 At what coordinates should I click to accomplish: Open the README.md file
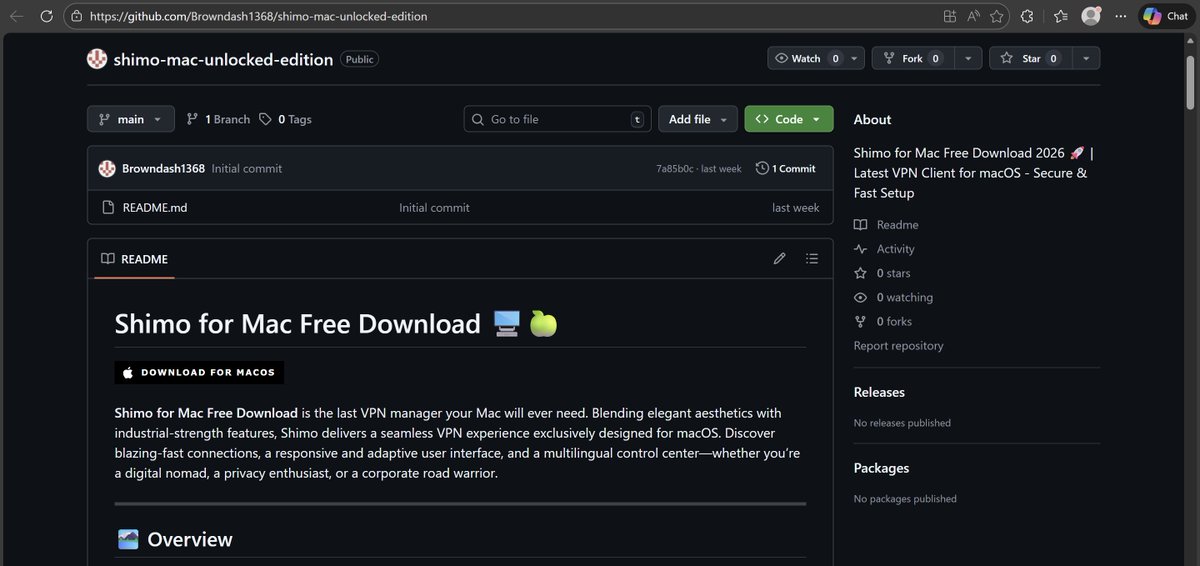coord(155,208)
